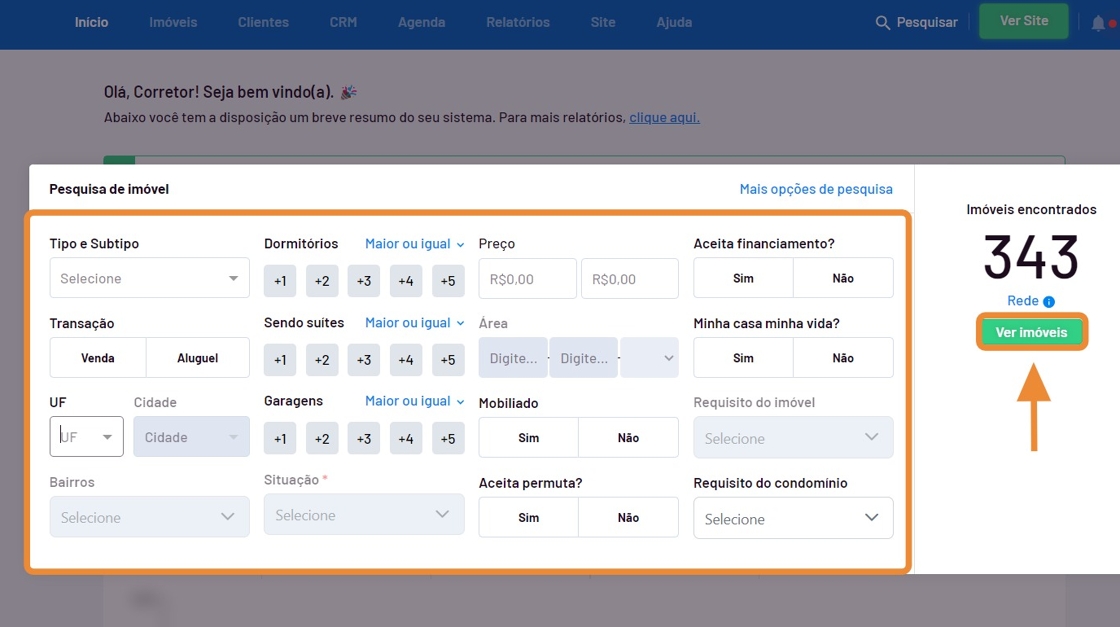Select +2 under Garagens

click(x=322, y=438)
